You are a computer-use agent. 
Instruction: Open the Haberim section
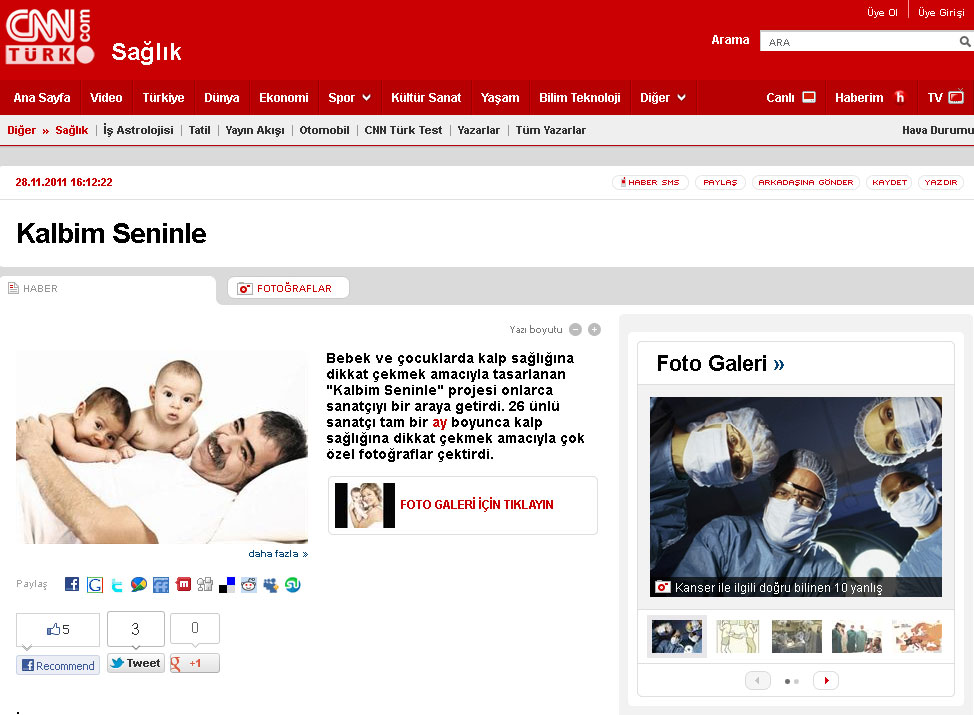pos(870,98)
